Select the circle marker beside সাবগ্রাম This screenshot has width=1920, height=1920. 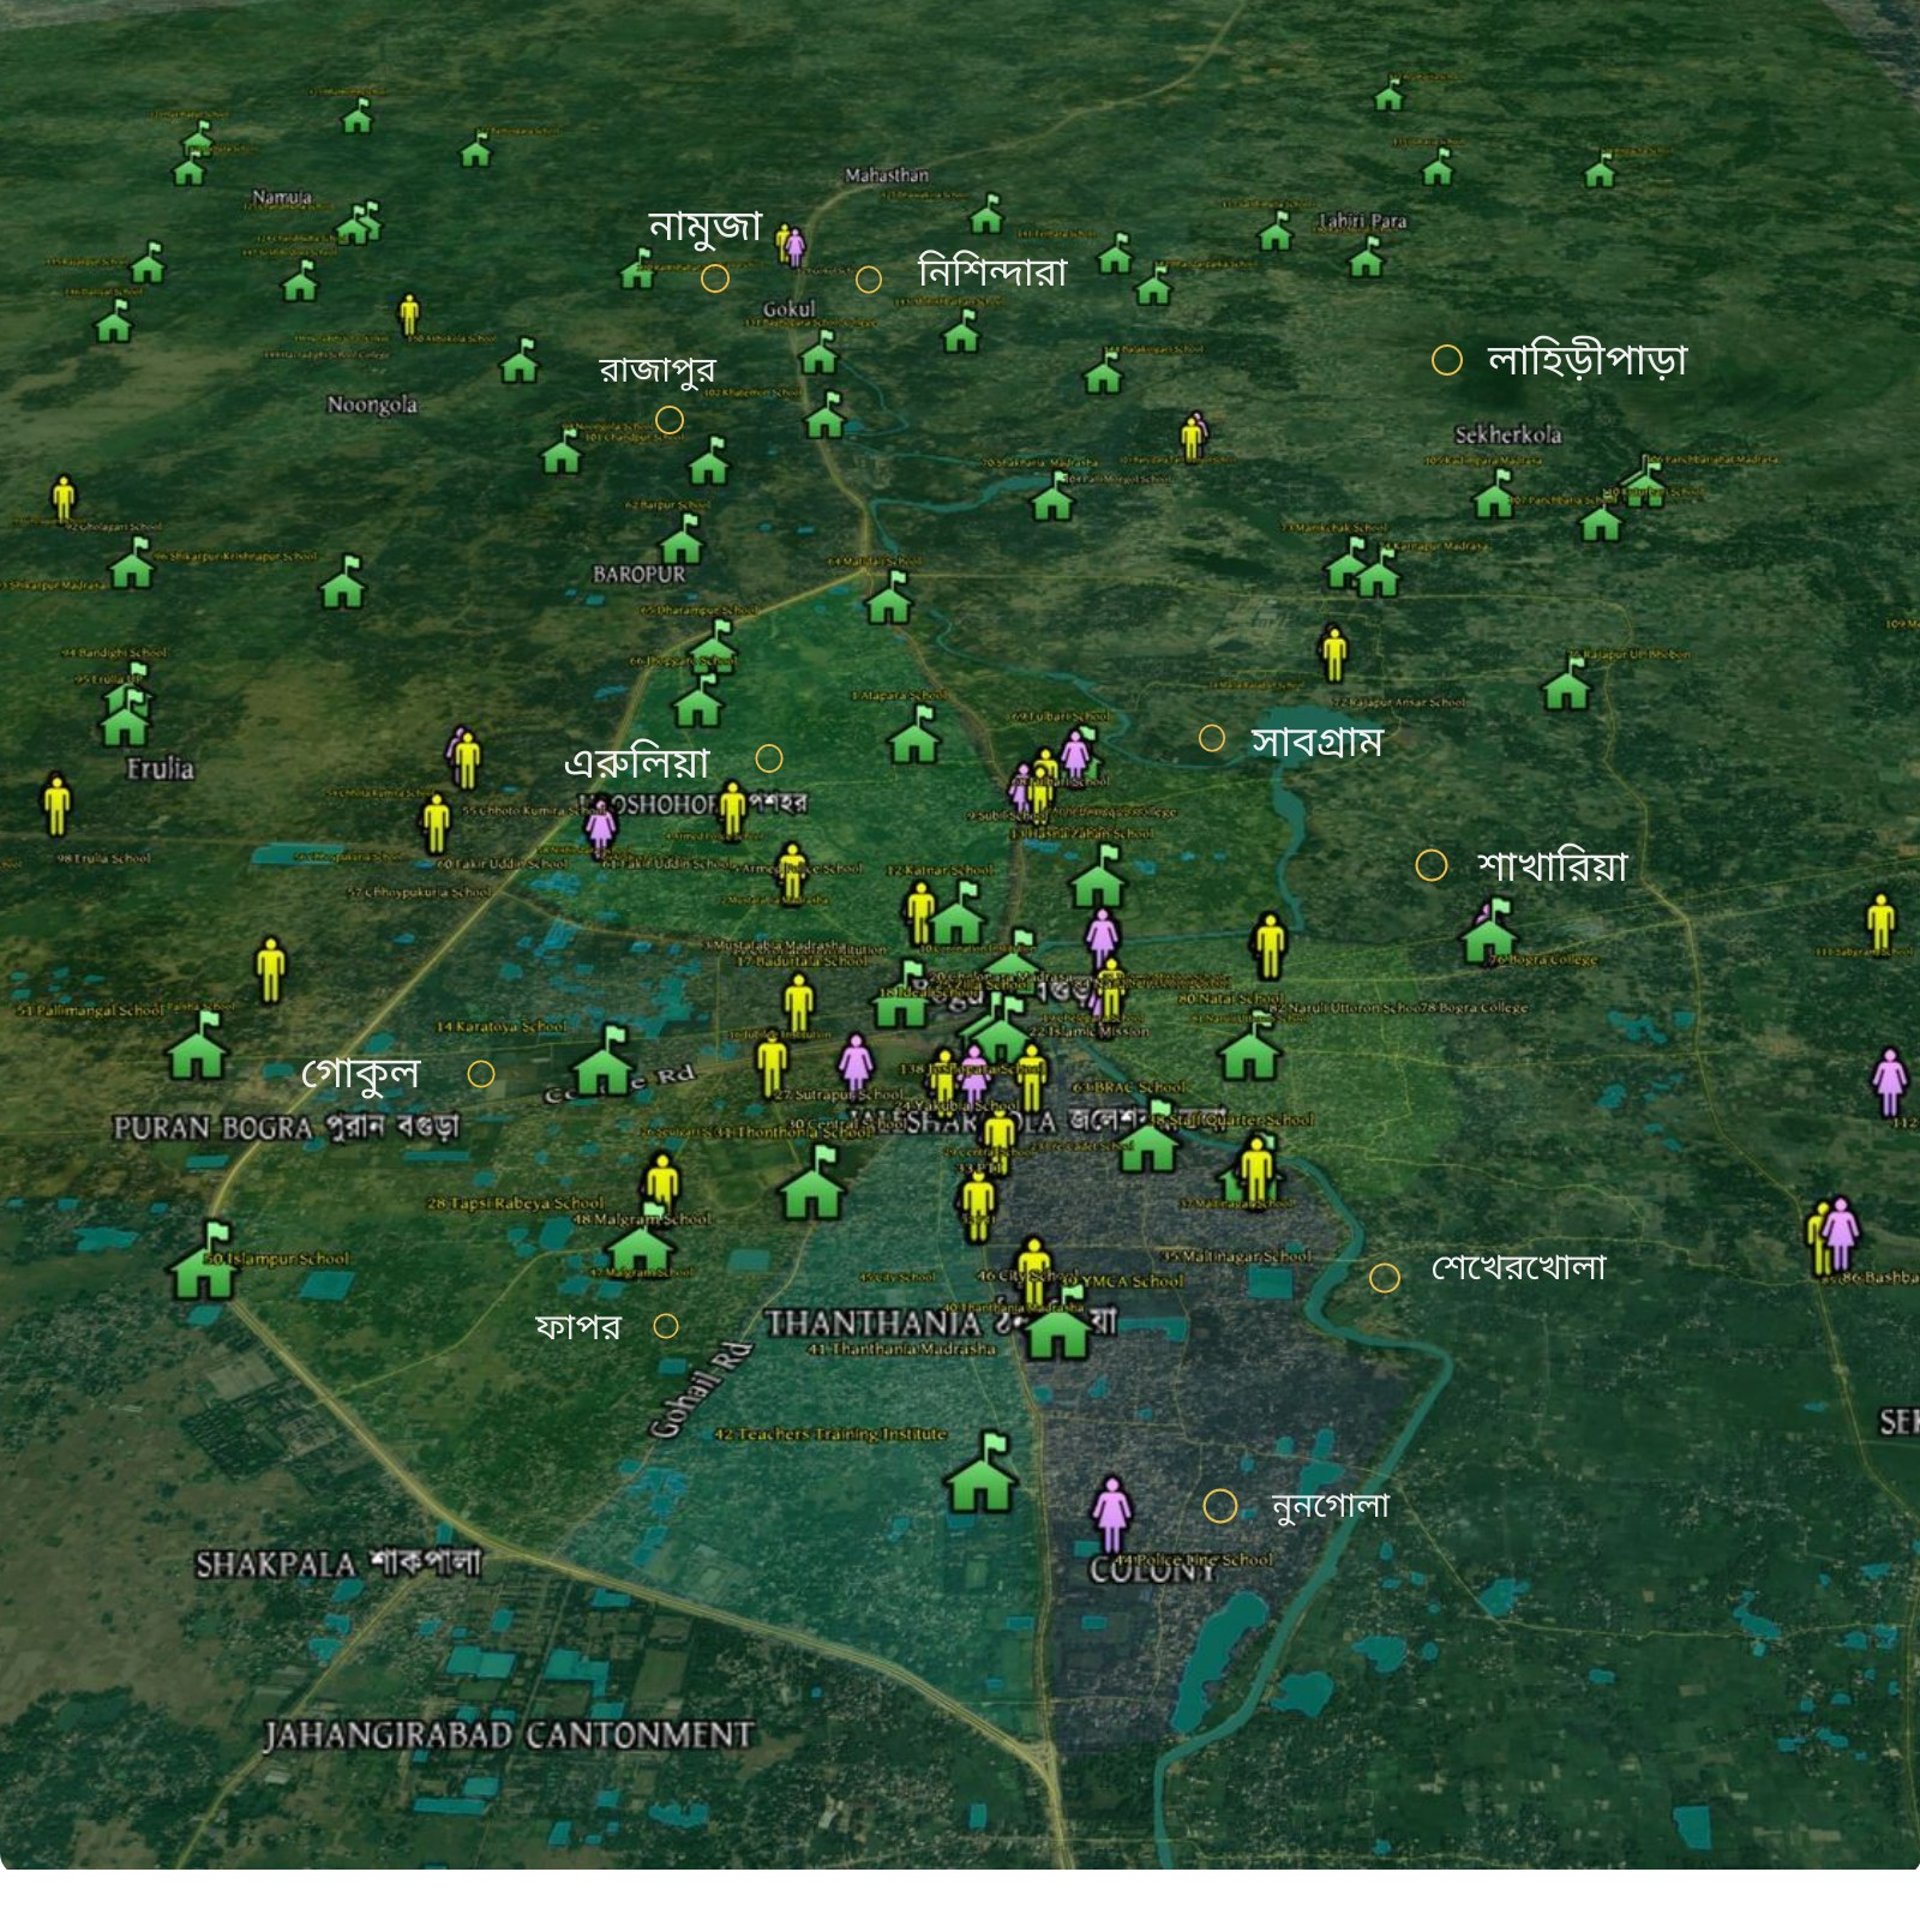point(1211,738)
